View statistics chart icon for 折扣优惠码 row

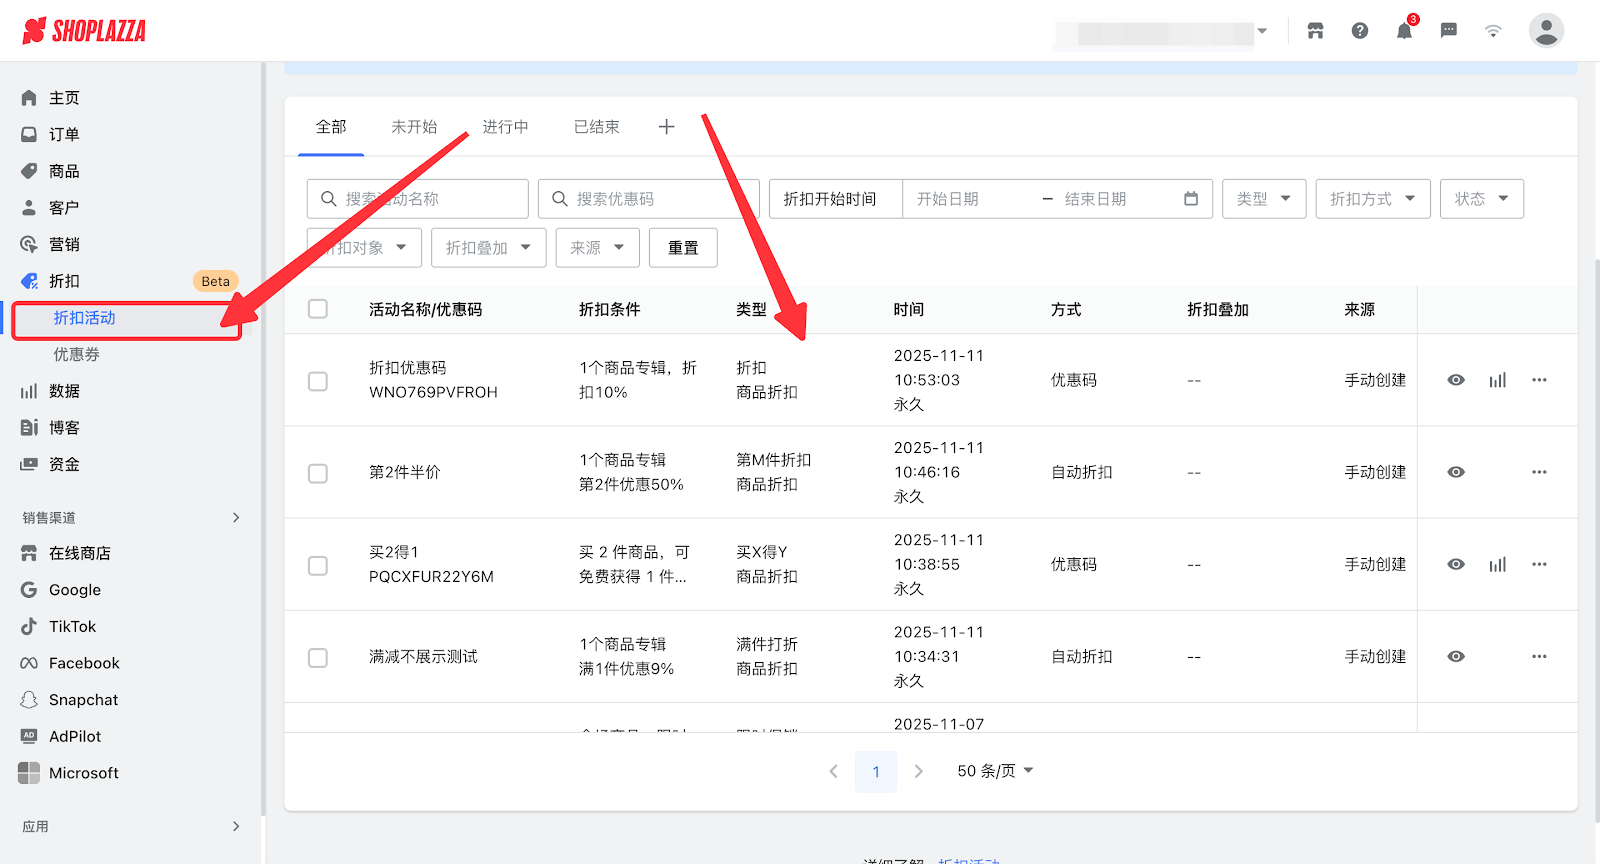tap(1497, 380)
